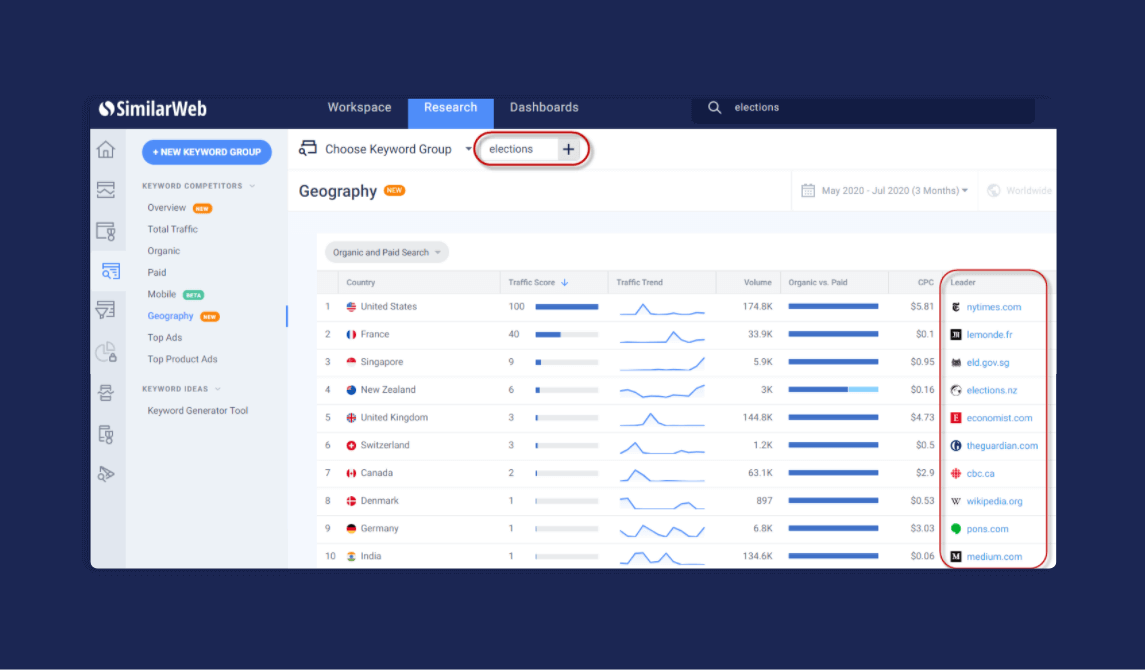Open the keyword research magnifier icon in sidebar

click(108, 271)
